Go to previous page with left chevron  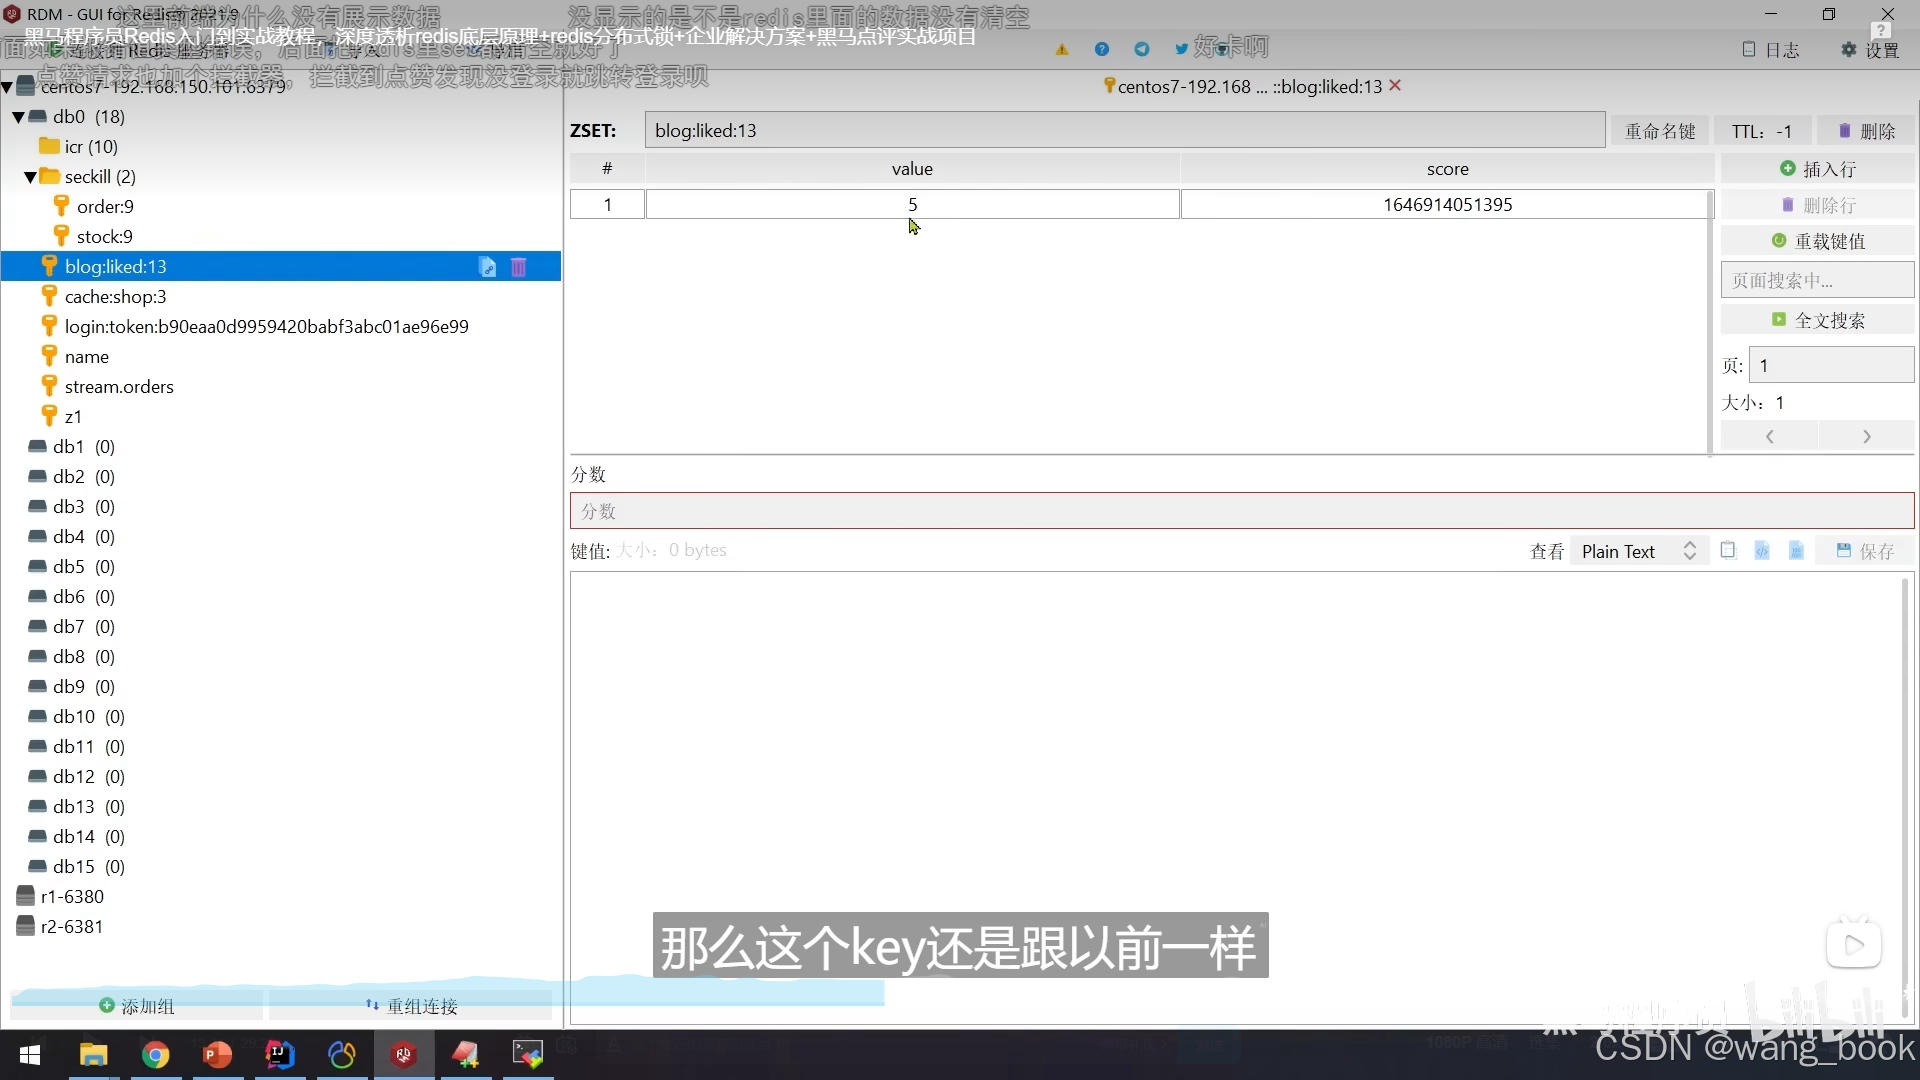1770,437
